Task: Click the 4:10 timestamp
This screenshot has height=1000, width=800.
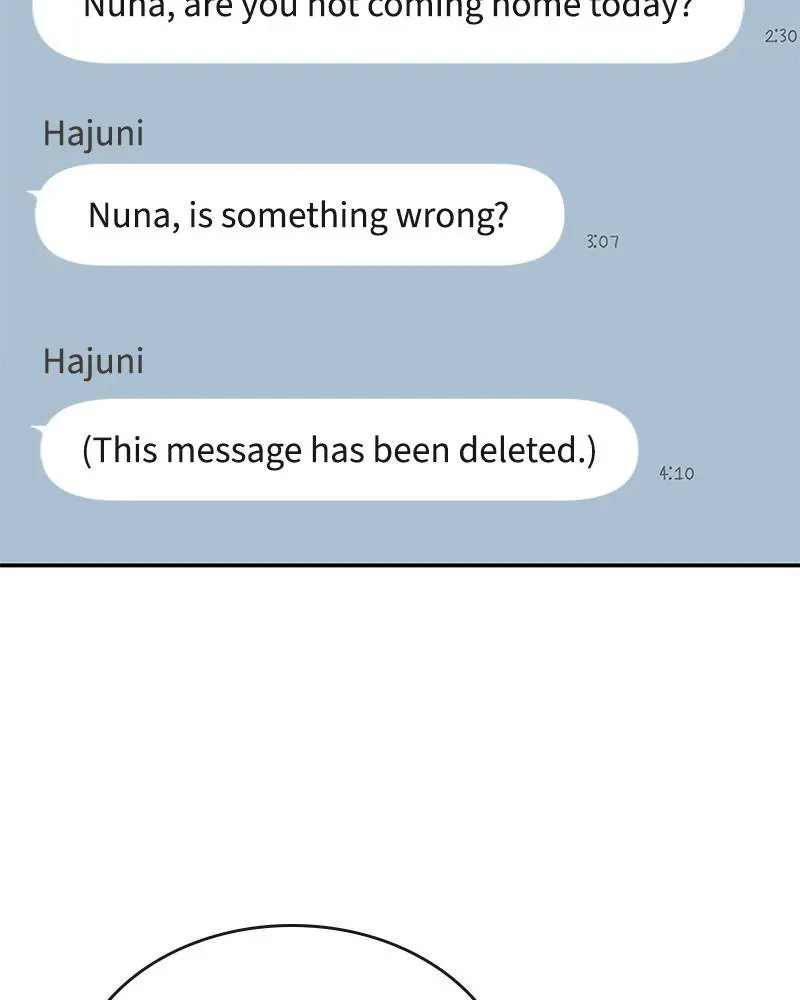Action: pyautogui.click(x=676, y=473)
